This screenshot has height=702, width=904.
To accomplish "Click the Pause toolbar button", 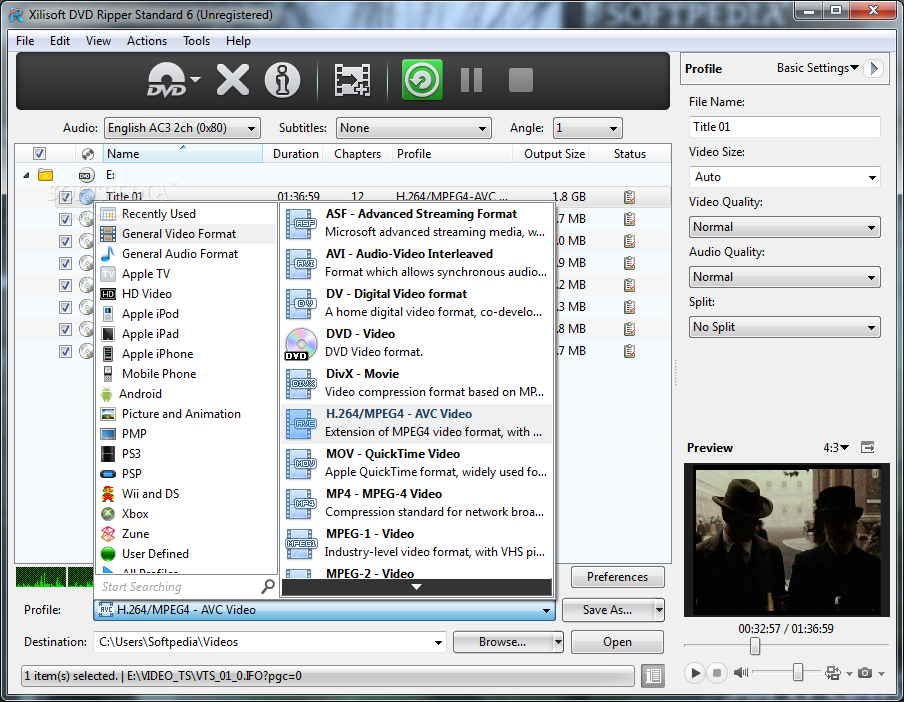I will coord(471,80).
